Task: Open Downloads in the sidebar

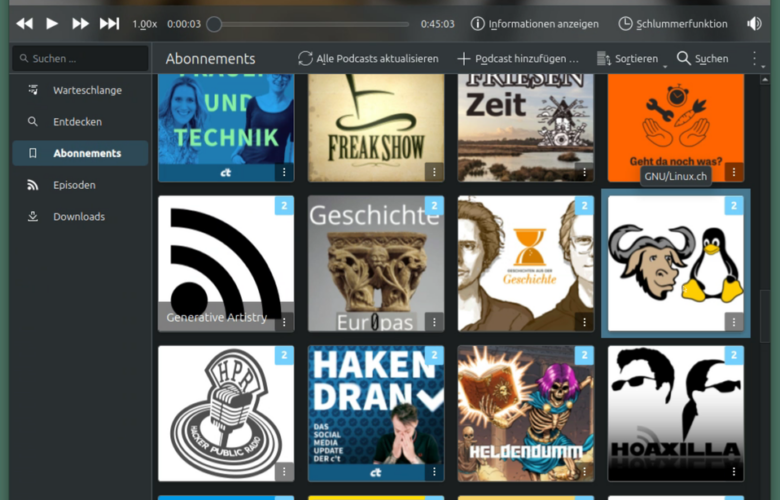Action: [x=81, y=216]
